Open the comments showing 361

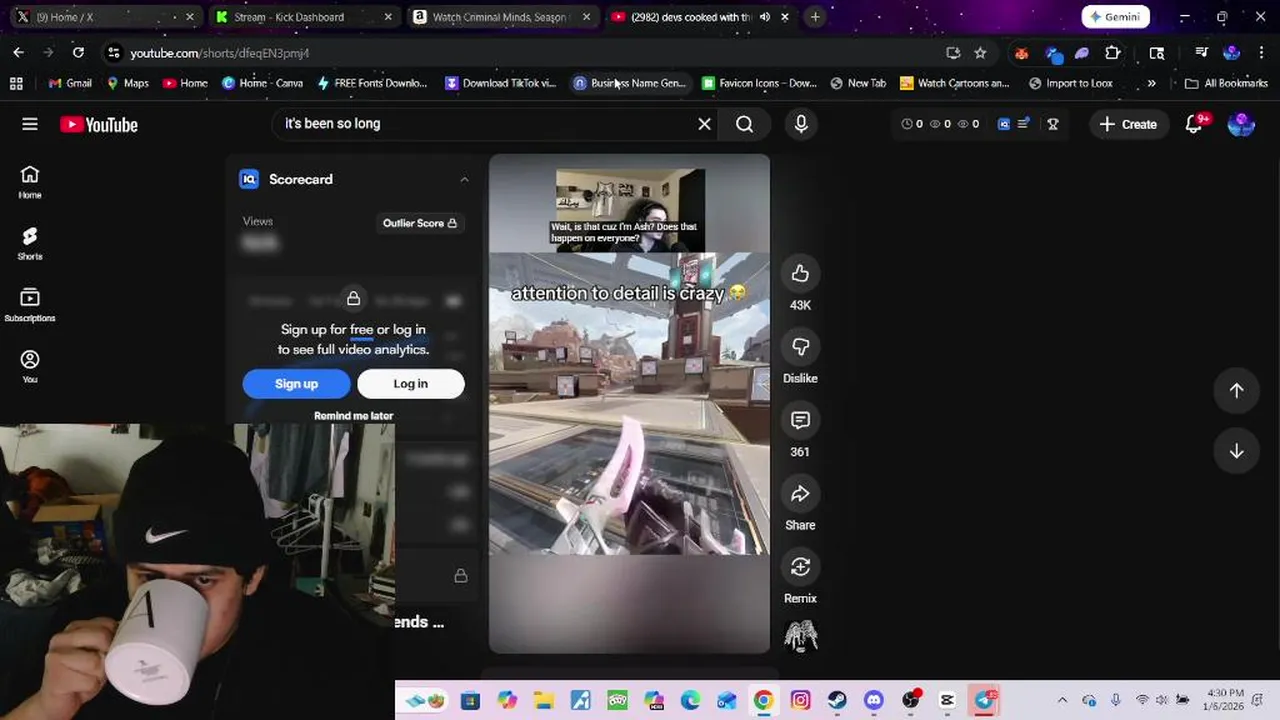[x=800, y=420]
